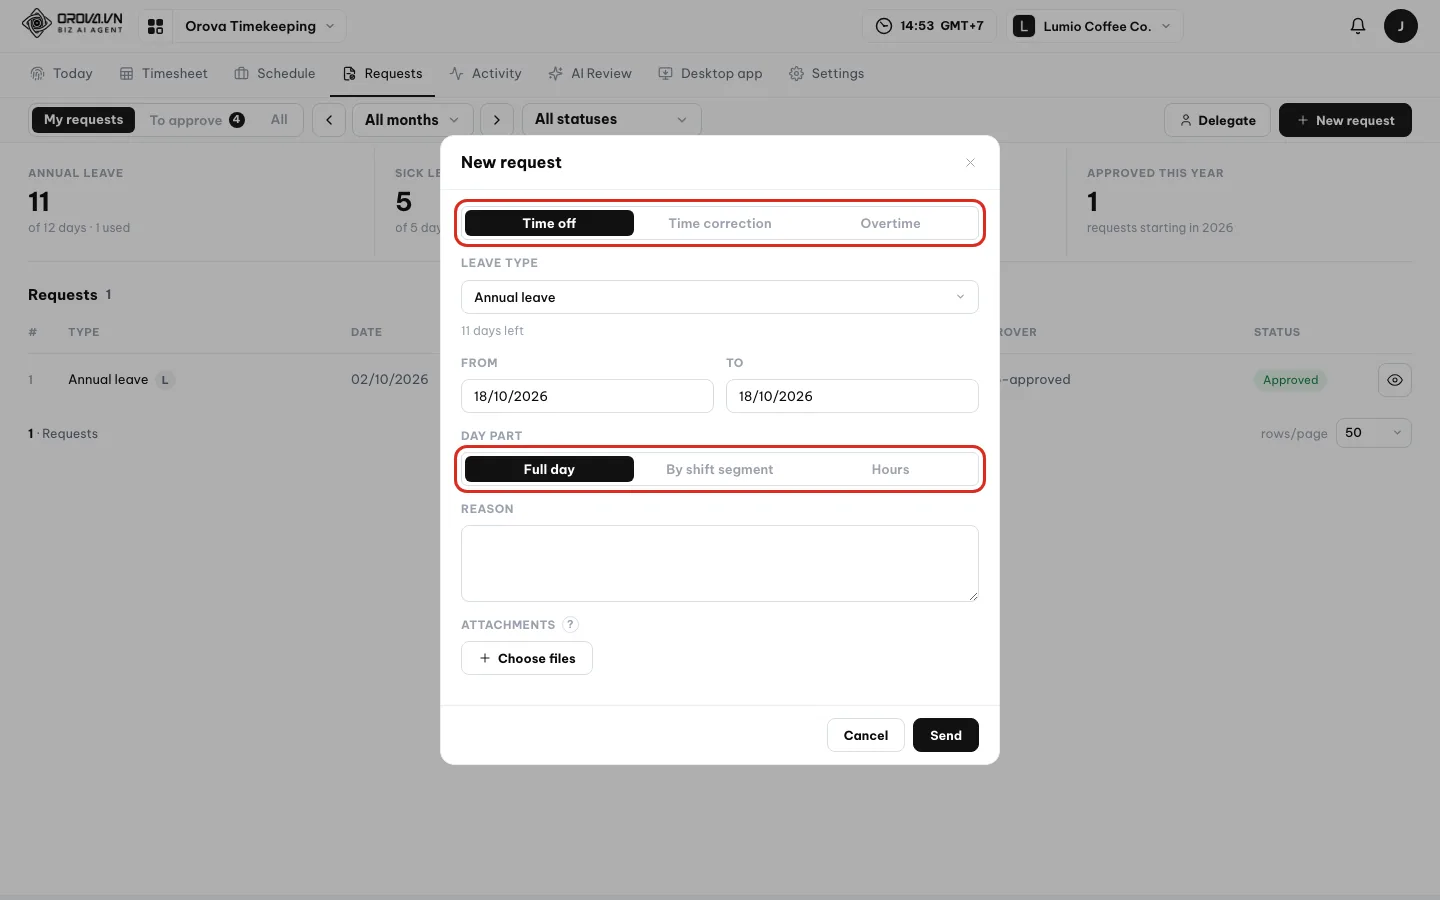Screen dimensions: 1440x900
Task: Open the Desktop app tab
Action: tap(710, 74)
